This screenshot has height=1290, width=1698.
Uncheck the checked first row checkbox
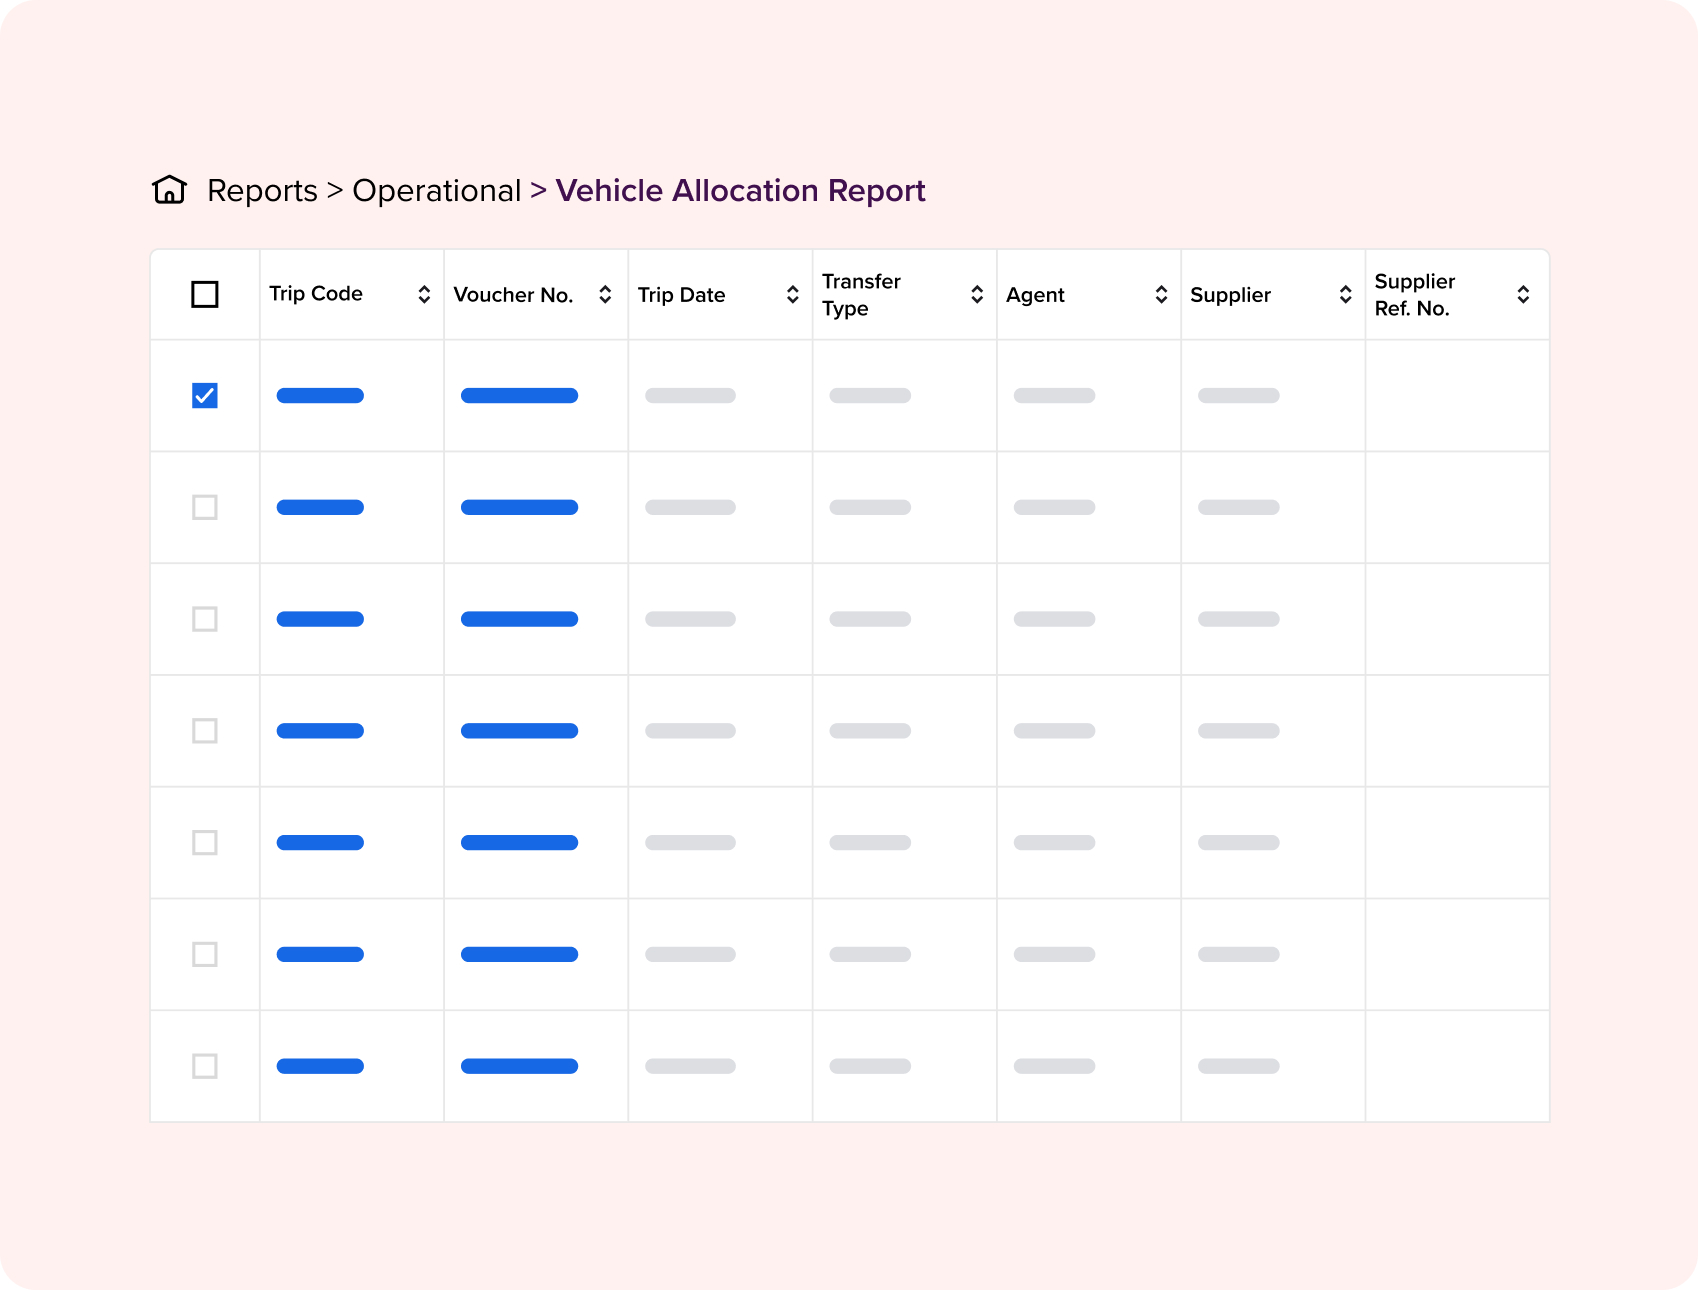click(205, 396)
